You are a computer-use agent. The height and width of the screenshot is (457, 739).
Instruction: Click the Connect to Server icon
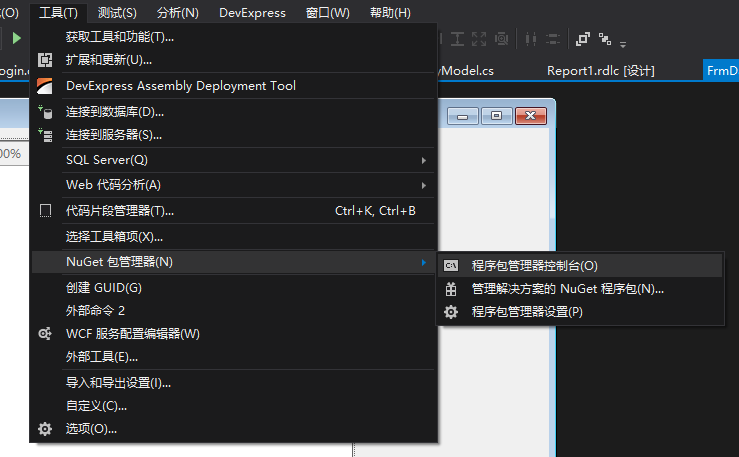point(45,135)
